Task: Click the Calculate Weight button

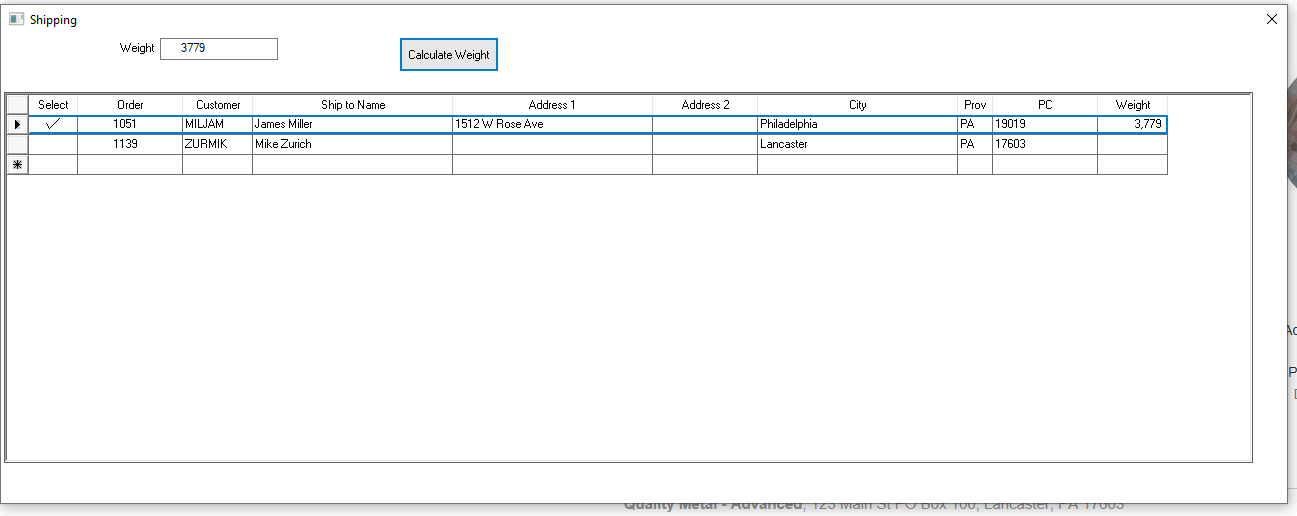Action: pyautogui.click(x=448, y=55)
